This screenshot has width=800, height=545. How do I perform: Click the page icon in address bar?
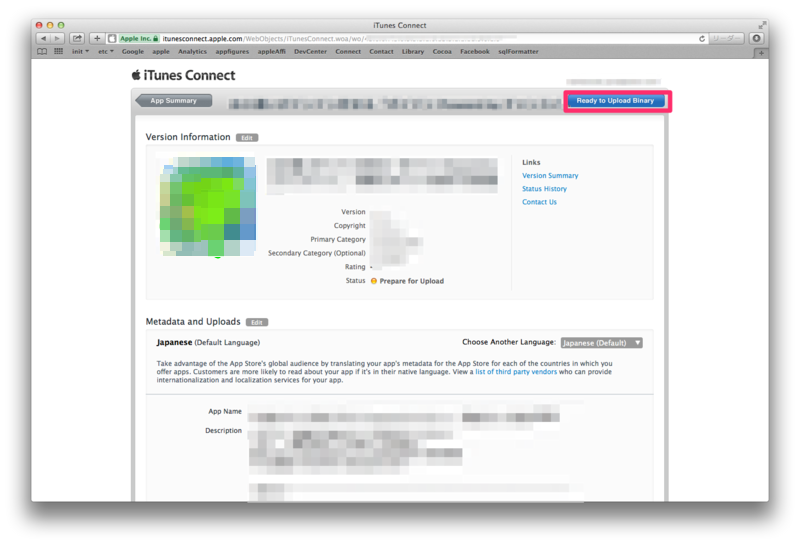112,38
